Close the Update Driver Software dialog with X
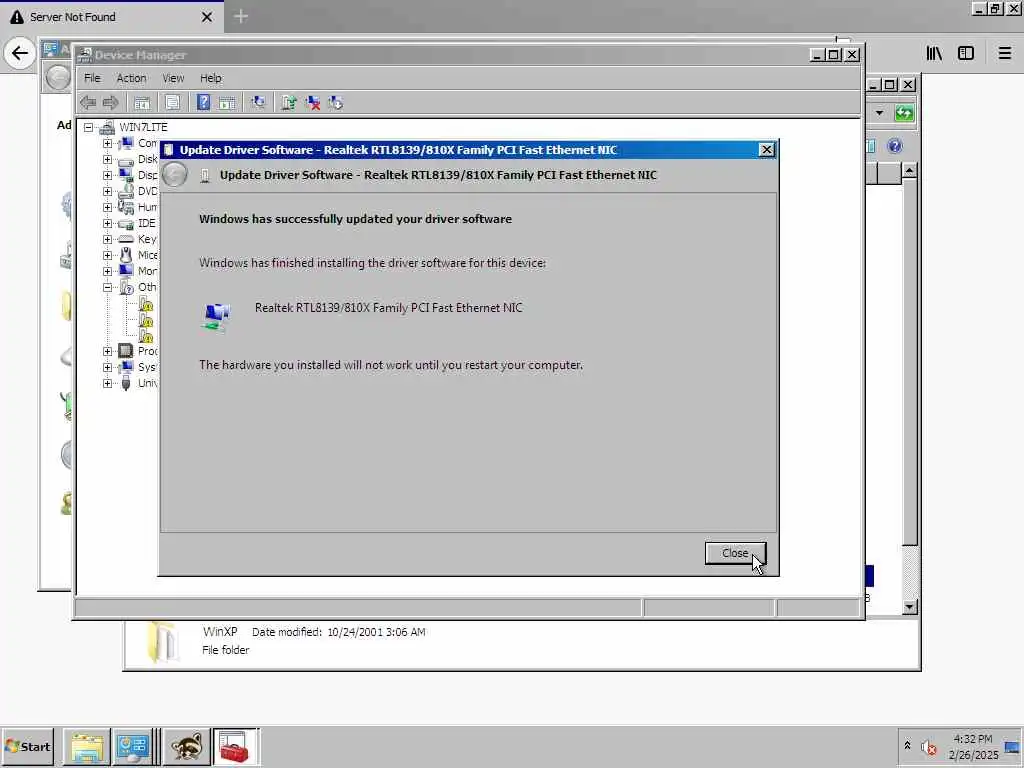The height and width of the screenshot is (768, 1024). coord(767,150)
